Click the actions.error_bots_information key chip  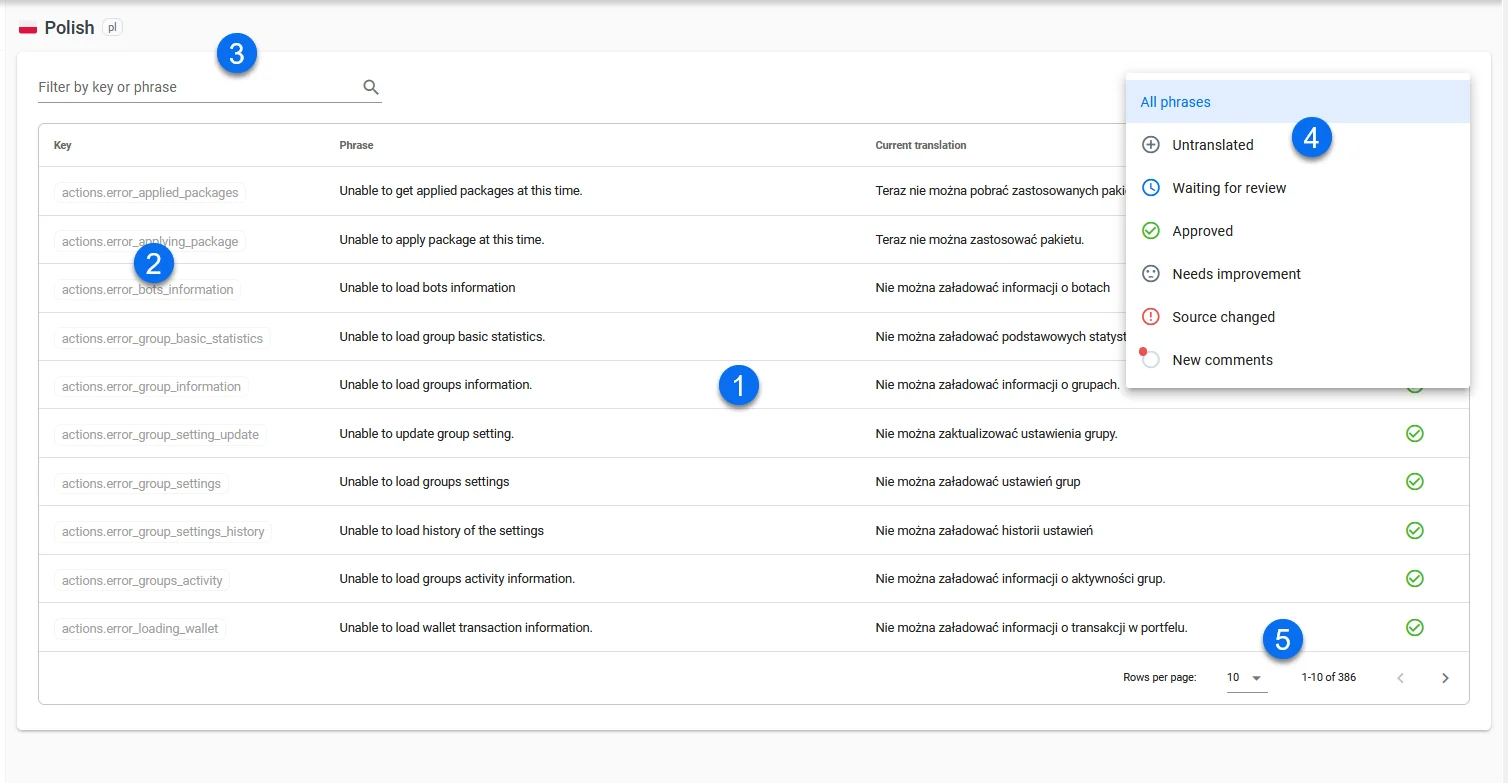(x=147, y=290)
